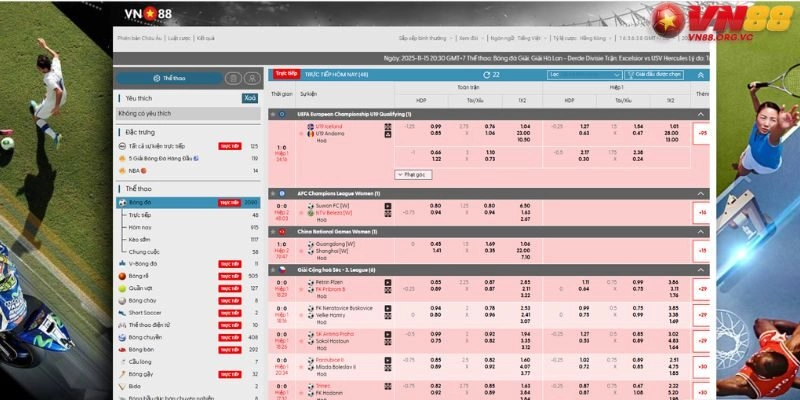Click the all live events icon beside Tất cả sự kiện trực tiếp
The height and width of the screenshot is (400, 800).
click(x=122, y=146)
